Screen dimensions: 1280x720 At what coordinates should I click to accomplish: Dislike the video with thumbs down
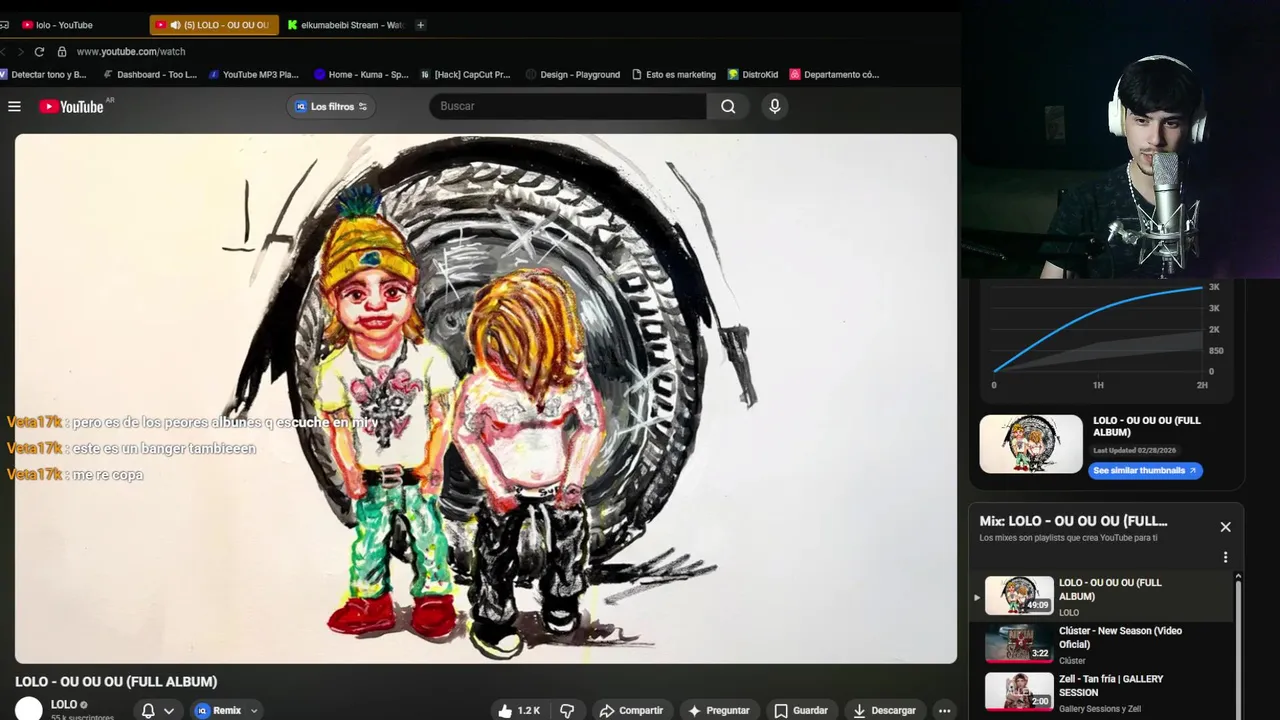coord(567,711)
